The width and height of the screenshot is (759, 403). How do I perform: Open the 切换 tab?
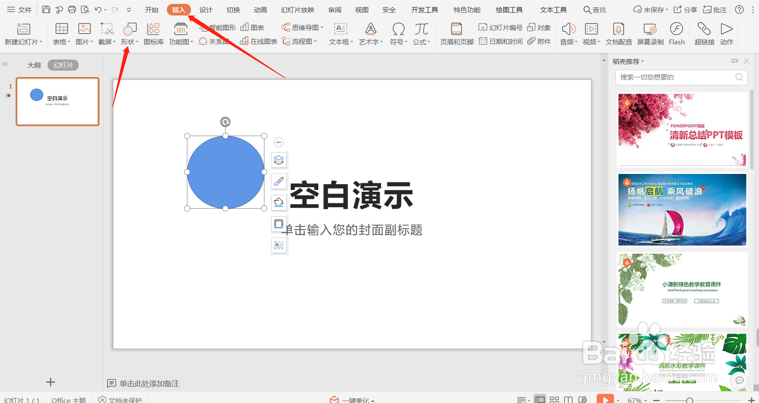(x=233, y=10)
